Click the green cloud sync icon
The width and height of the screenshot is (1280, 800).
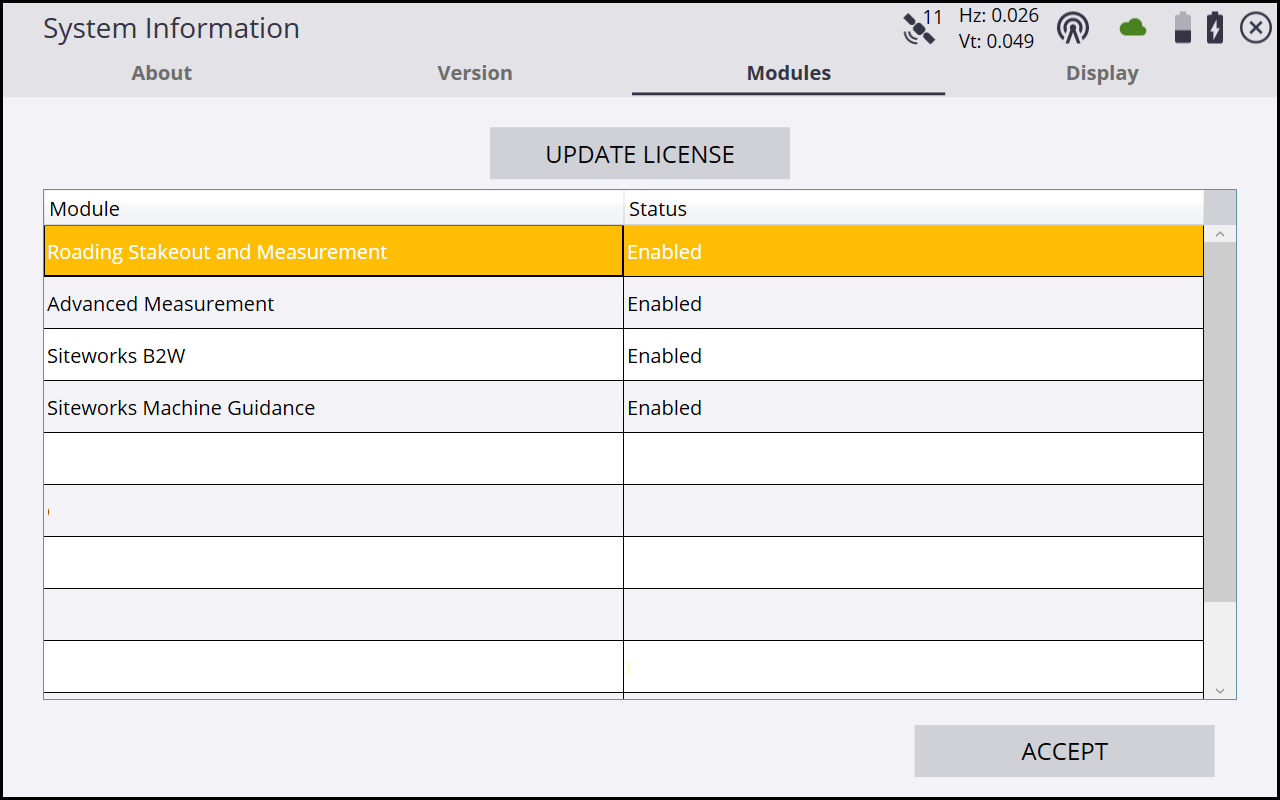coord(1132,28)
